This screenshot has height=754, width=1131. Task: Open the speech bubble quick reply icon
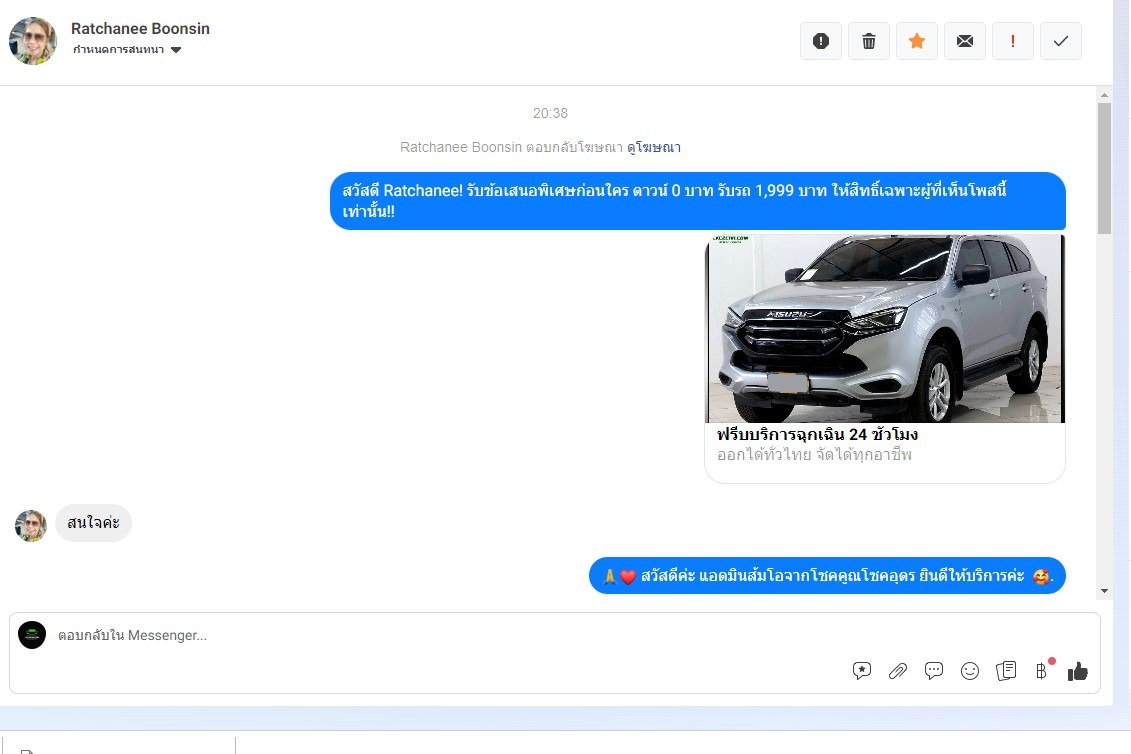[934, 671]
